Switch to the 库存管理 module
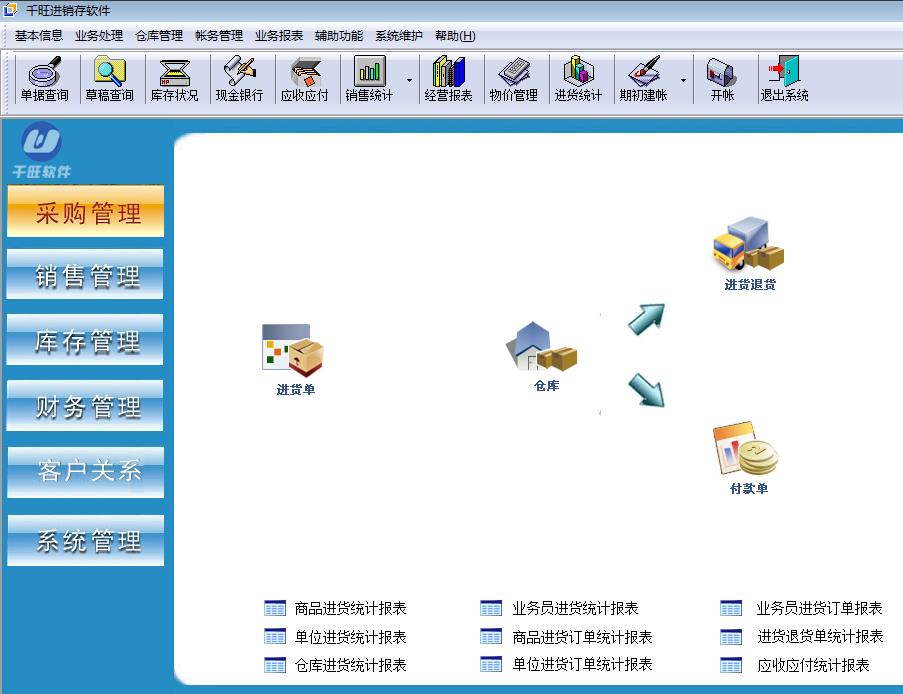This screenshot has height=694, width=903. coord(86,341)
